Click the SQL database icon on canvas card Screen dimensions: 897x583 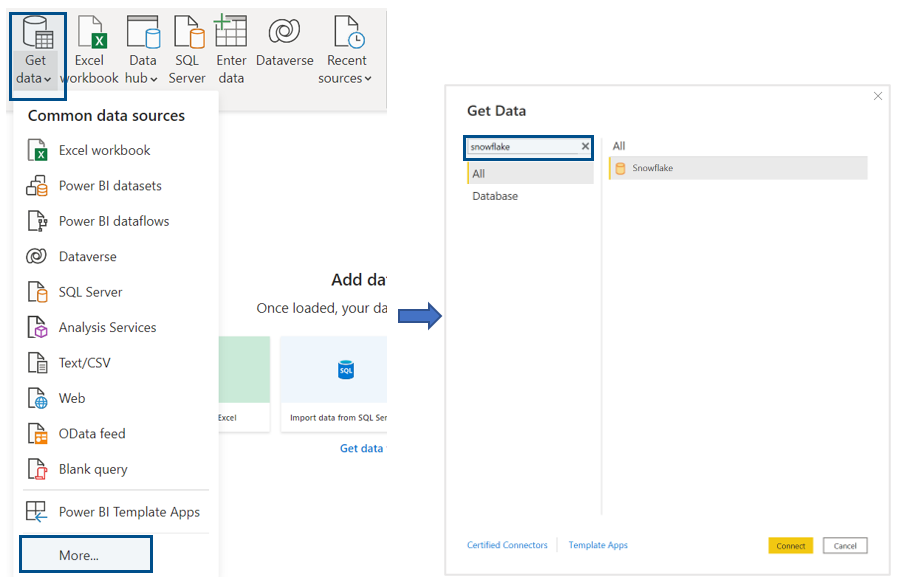pos(346,370)
